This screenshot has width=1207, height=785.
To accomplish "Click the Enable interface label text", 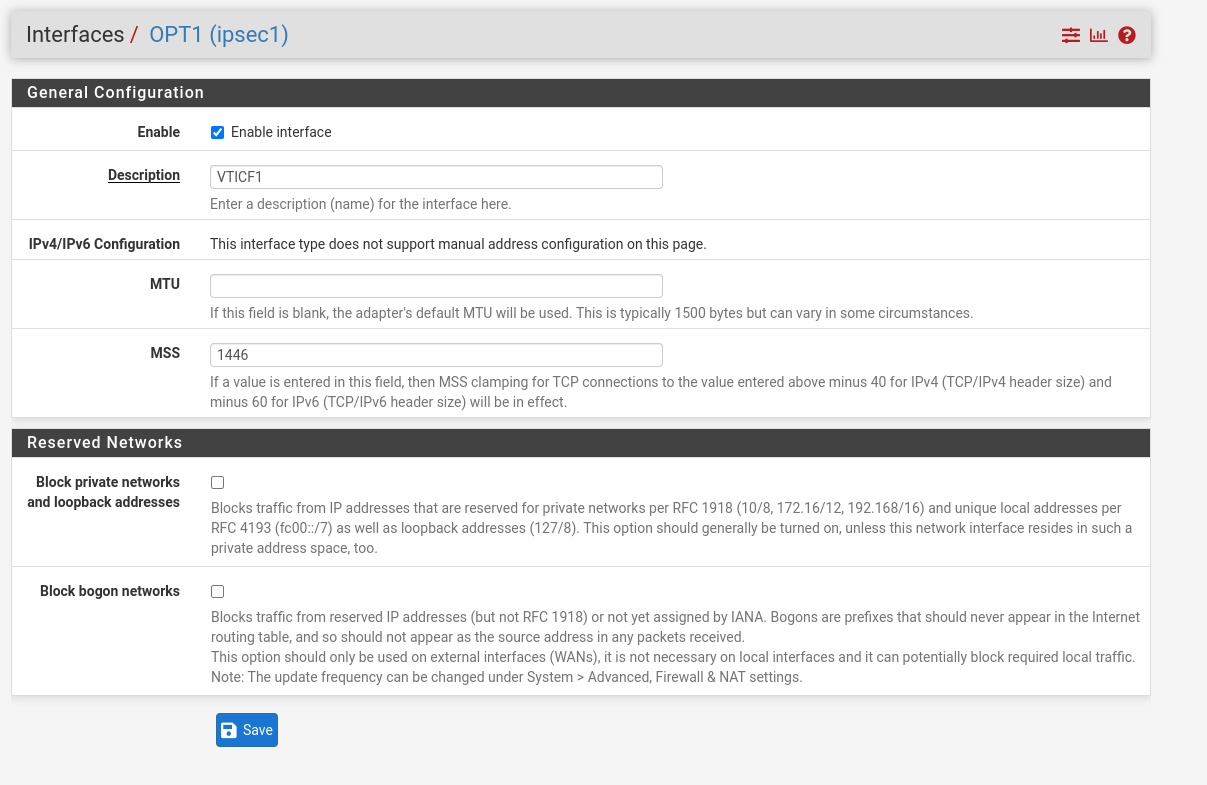I will (280, 131).
